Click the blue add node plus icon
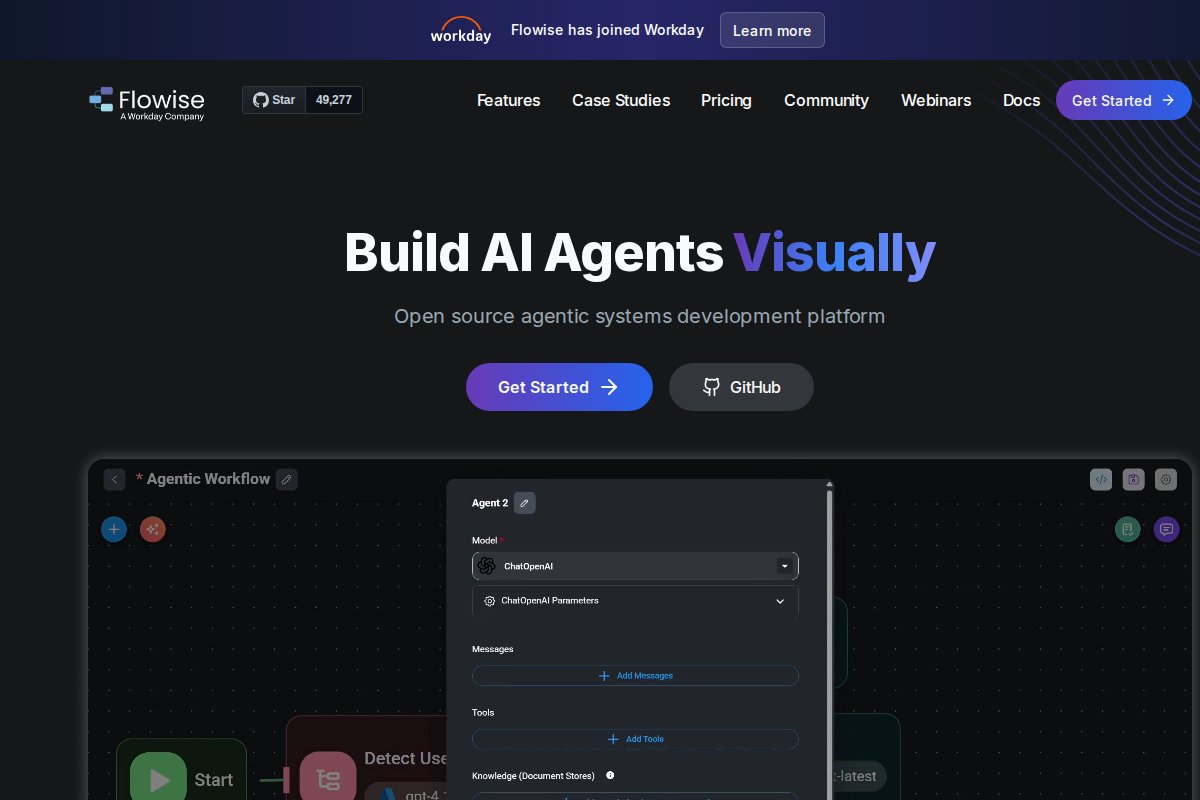Screen dimensions: 1200x800 pos(114,529)
